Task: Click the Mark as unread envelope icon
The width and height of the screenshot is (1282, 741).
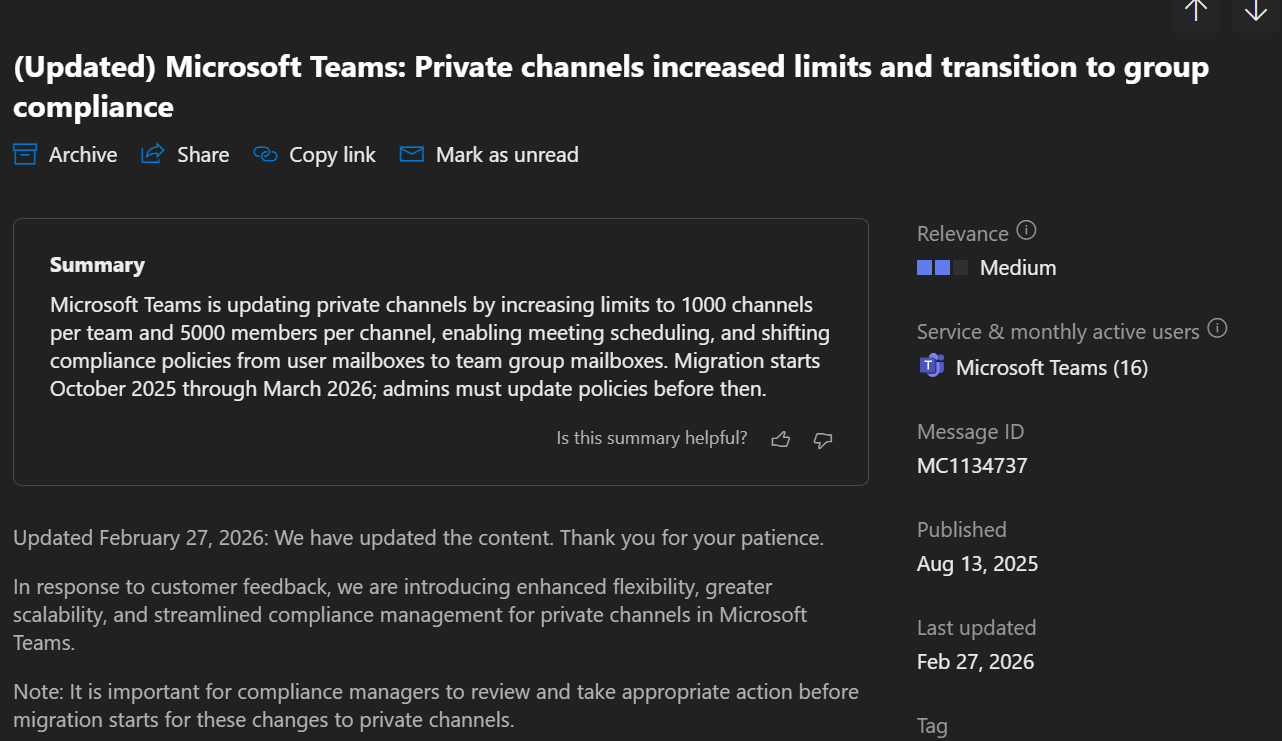Action: pos(412,154)
